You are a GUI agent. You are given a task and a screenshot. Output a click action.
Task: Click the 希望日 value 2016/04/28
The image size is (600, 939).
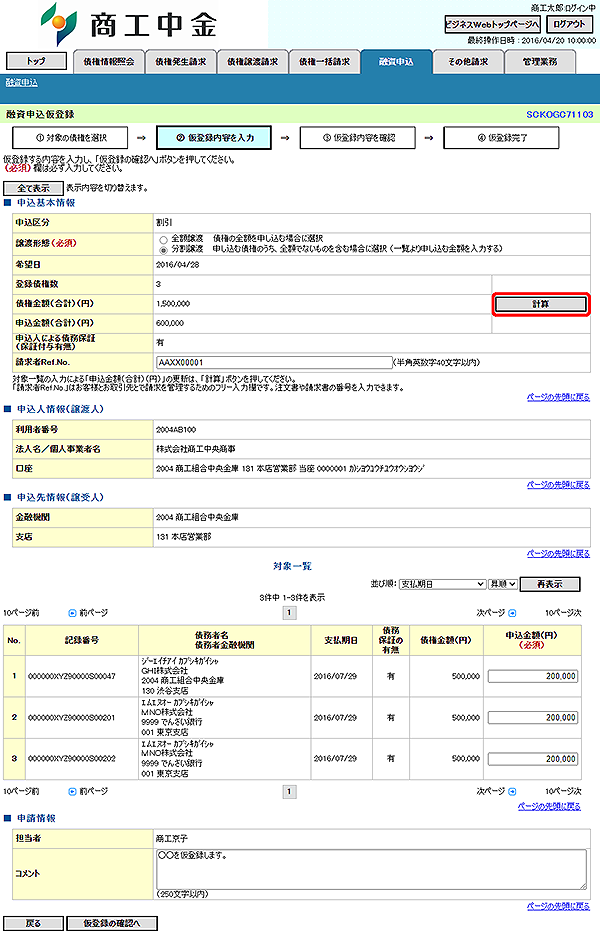pyautogui.click(x=178, y=265)
